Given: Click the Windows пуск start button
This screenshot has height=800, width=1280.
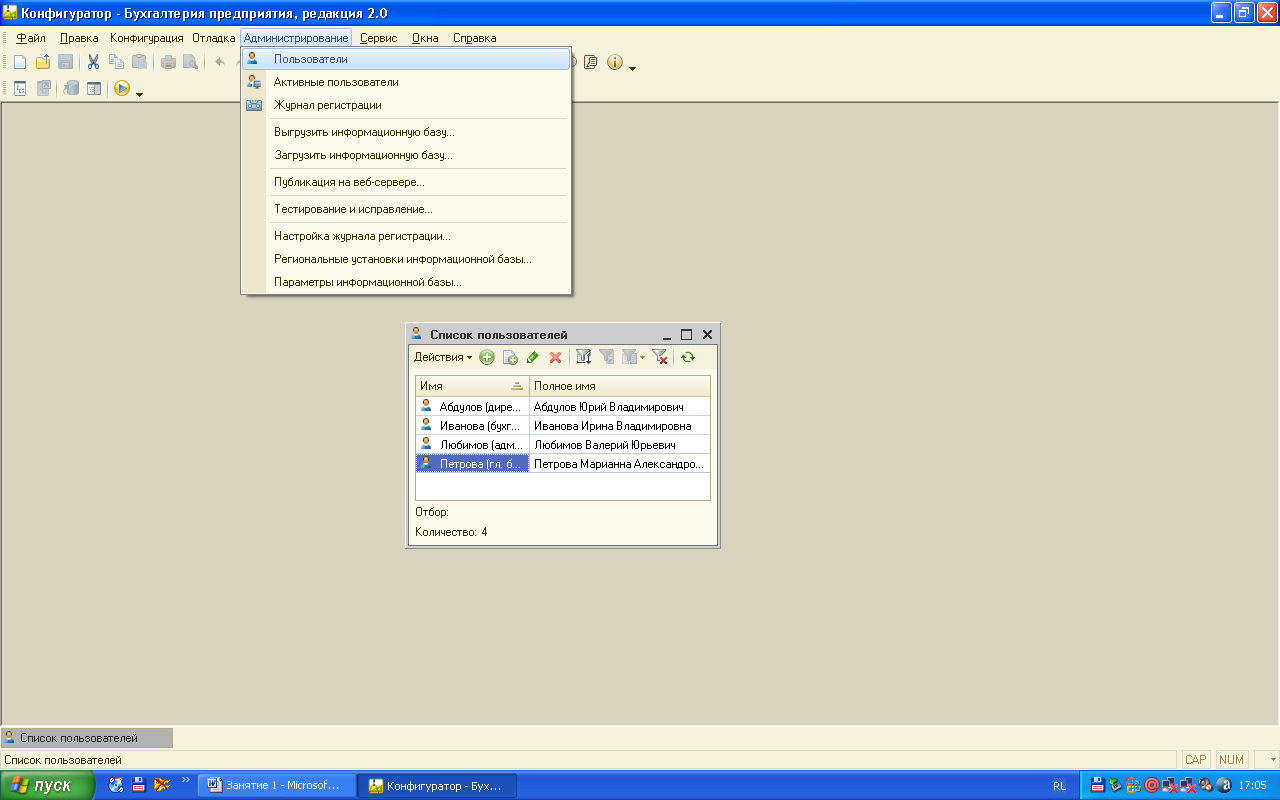Looking at the screenshot, I should 47,785.
